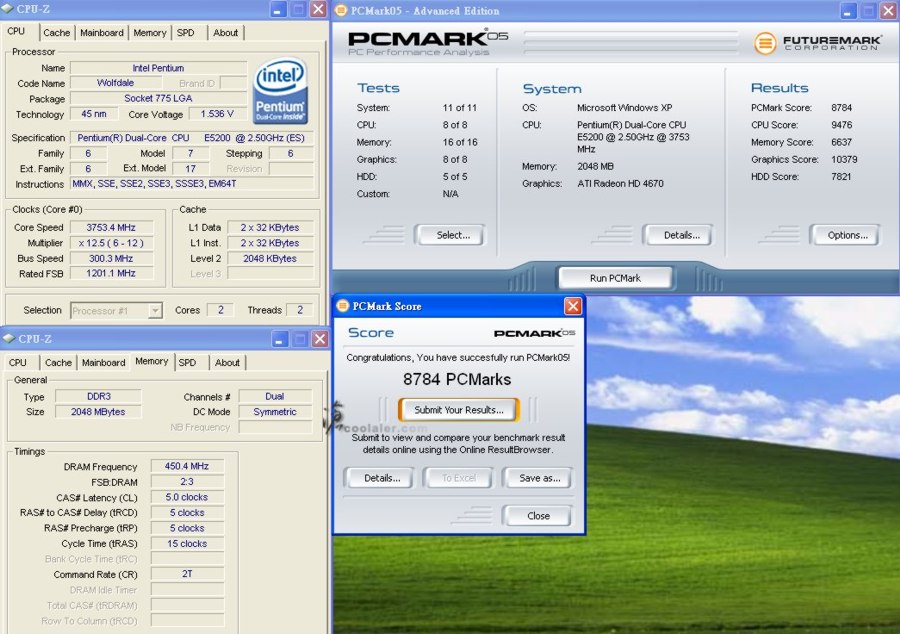Image resolution: width=900 pixels, height=634 pixels.
Task: Click Submit Your Results... button
Action: click(x=459, y=410)
